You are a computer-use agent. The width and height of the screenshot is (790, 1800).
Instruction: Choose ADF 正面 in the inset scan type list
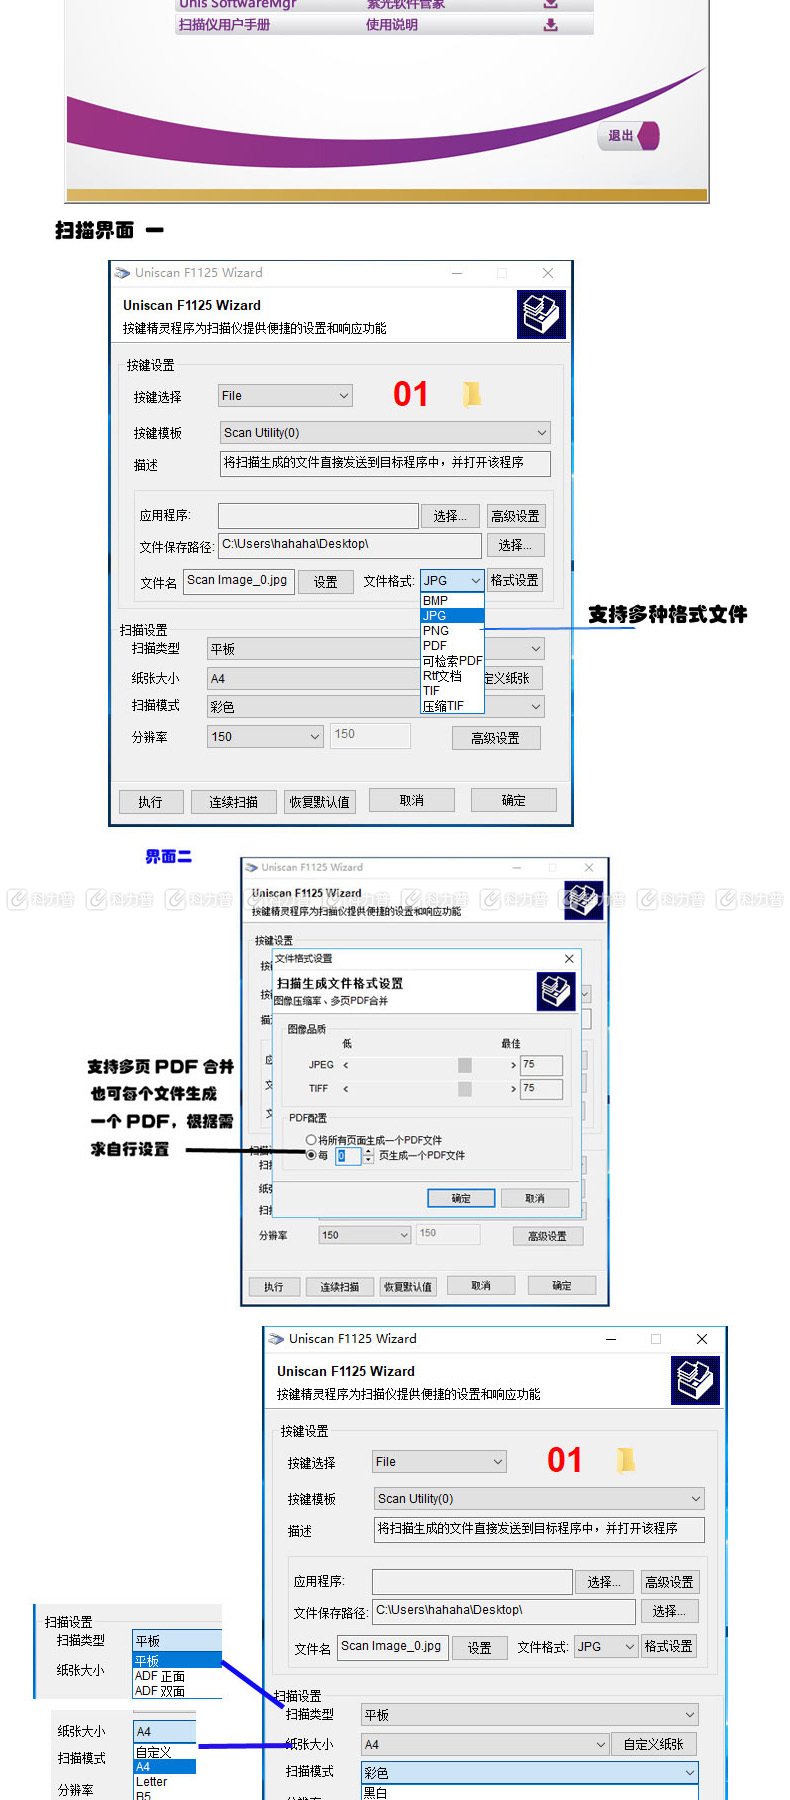point(177,1676)
